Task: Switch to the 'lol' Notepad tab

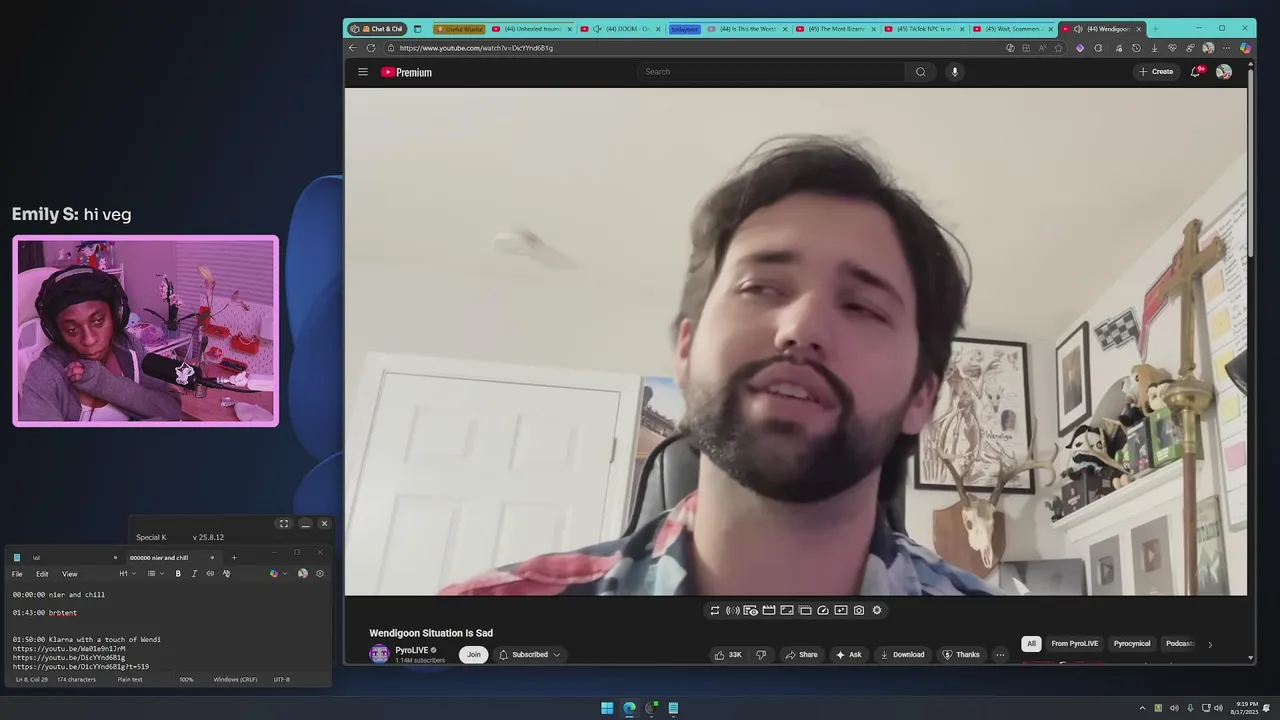Action: (x=62, y=558)
